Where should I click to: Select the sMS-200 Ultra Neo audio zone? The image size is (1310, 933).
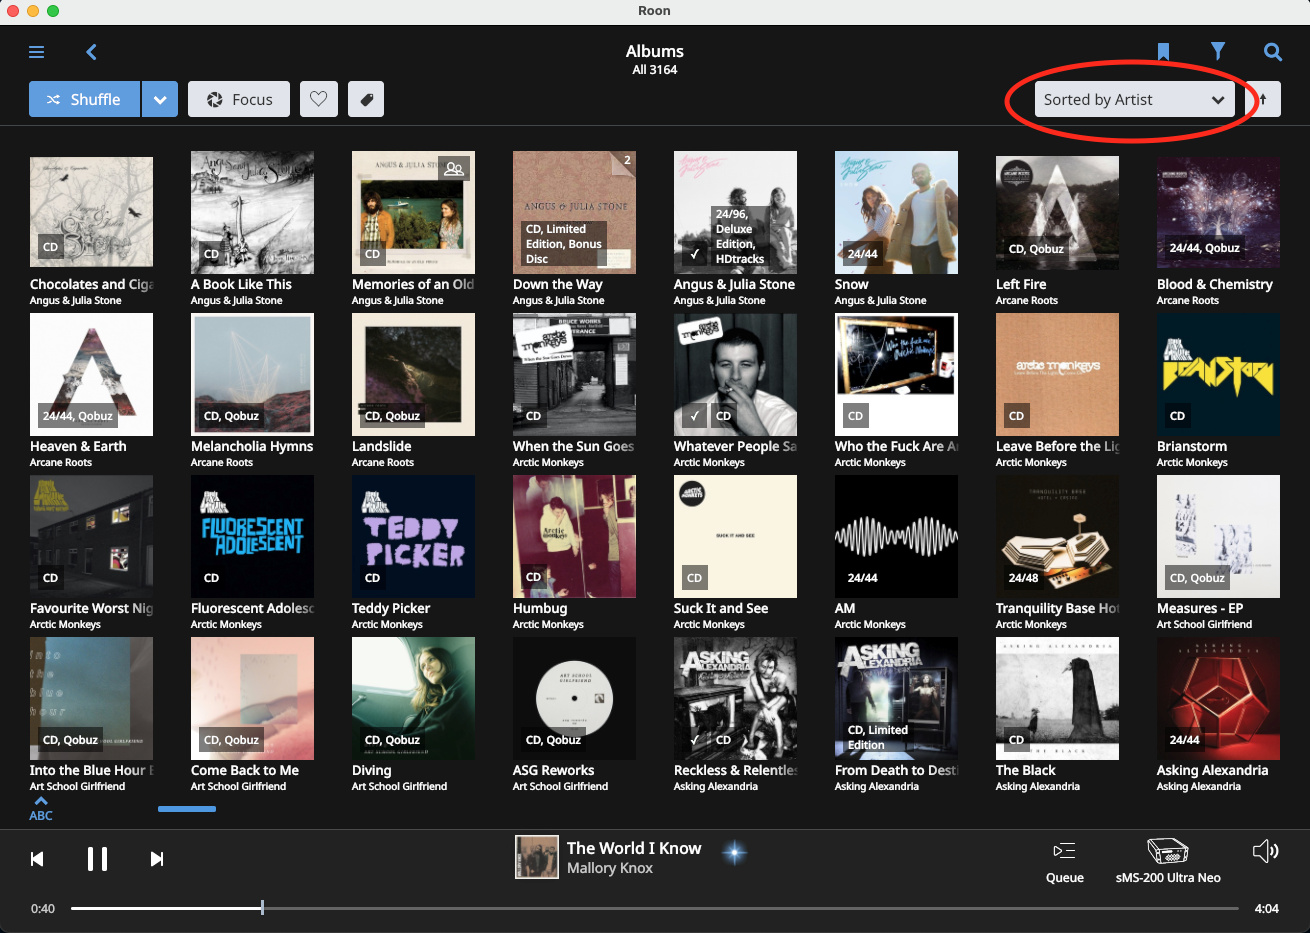coord(1168,862)
